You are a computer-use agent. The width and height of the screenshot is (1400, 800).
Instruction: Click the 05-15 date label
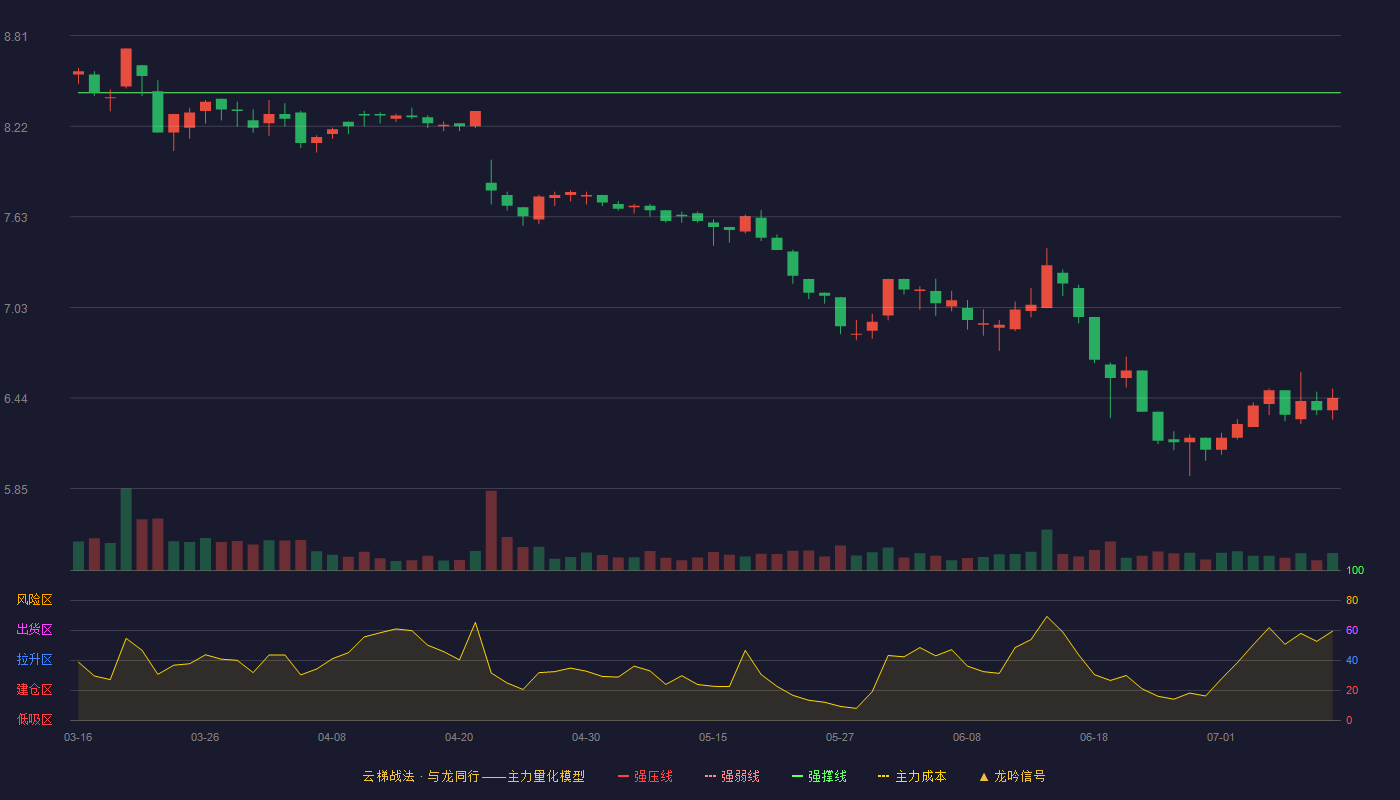click(x=713, y=737)
